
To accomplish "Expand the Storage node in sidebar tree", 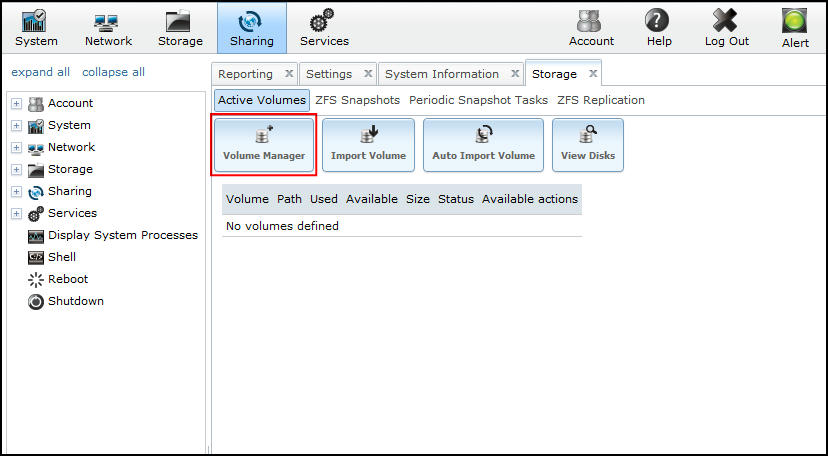I will point(16,169).
